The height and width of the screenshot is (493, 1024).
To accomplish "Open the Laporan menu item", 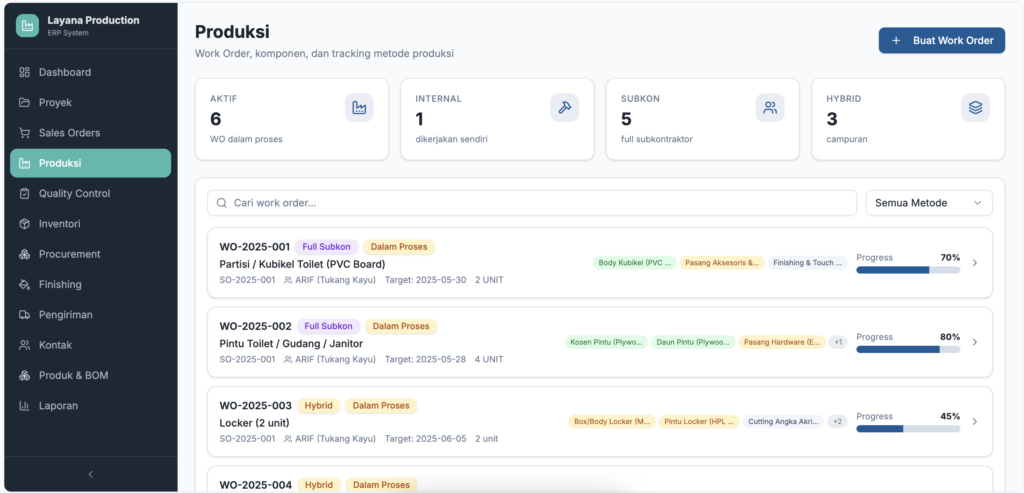I will click(x=91, y=406).
